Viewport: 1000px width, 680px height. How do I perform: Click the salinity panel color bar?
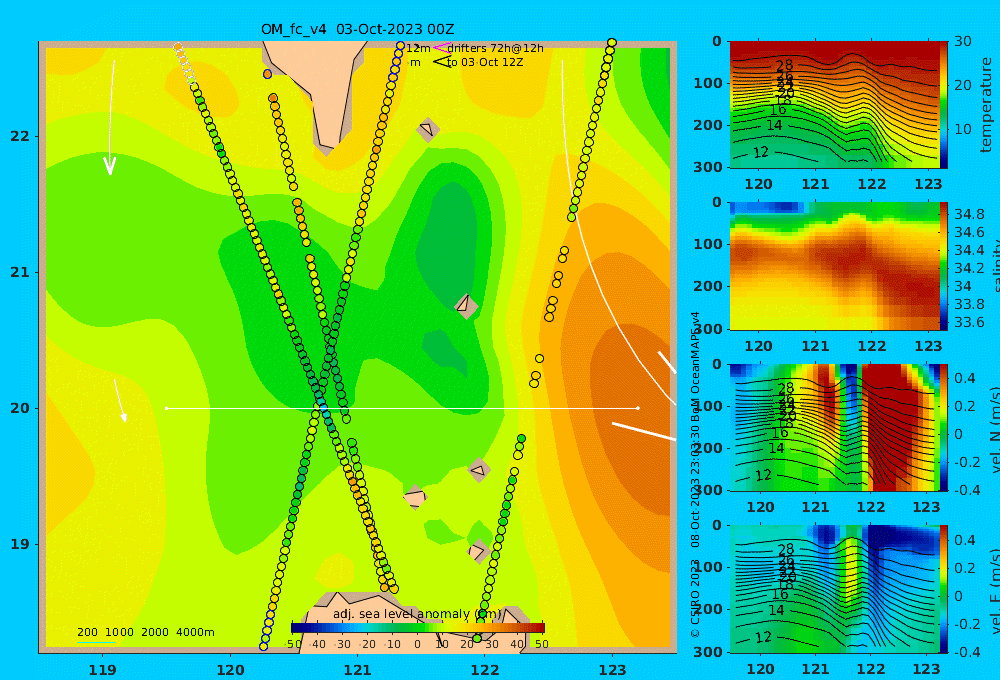[x=943, y=266]
